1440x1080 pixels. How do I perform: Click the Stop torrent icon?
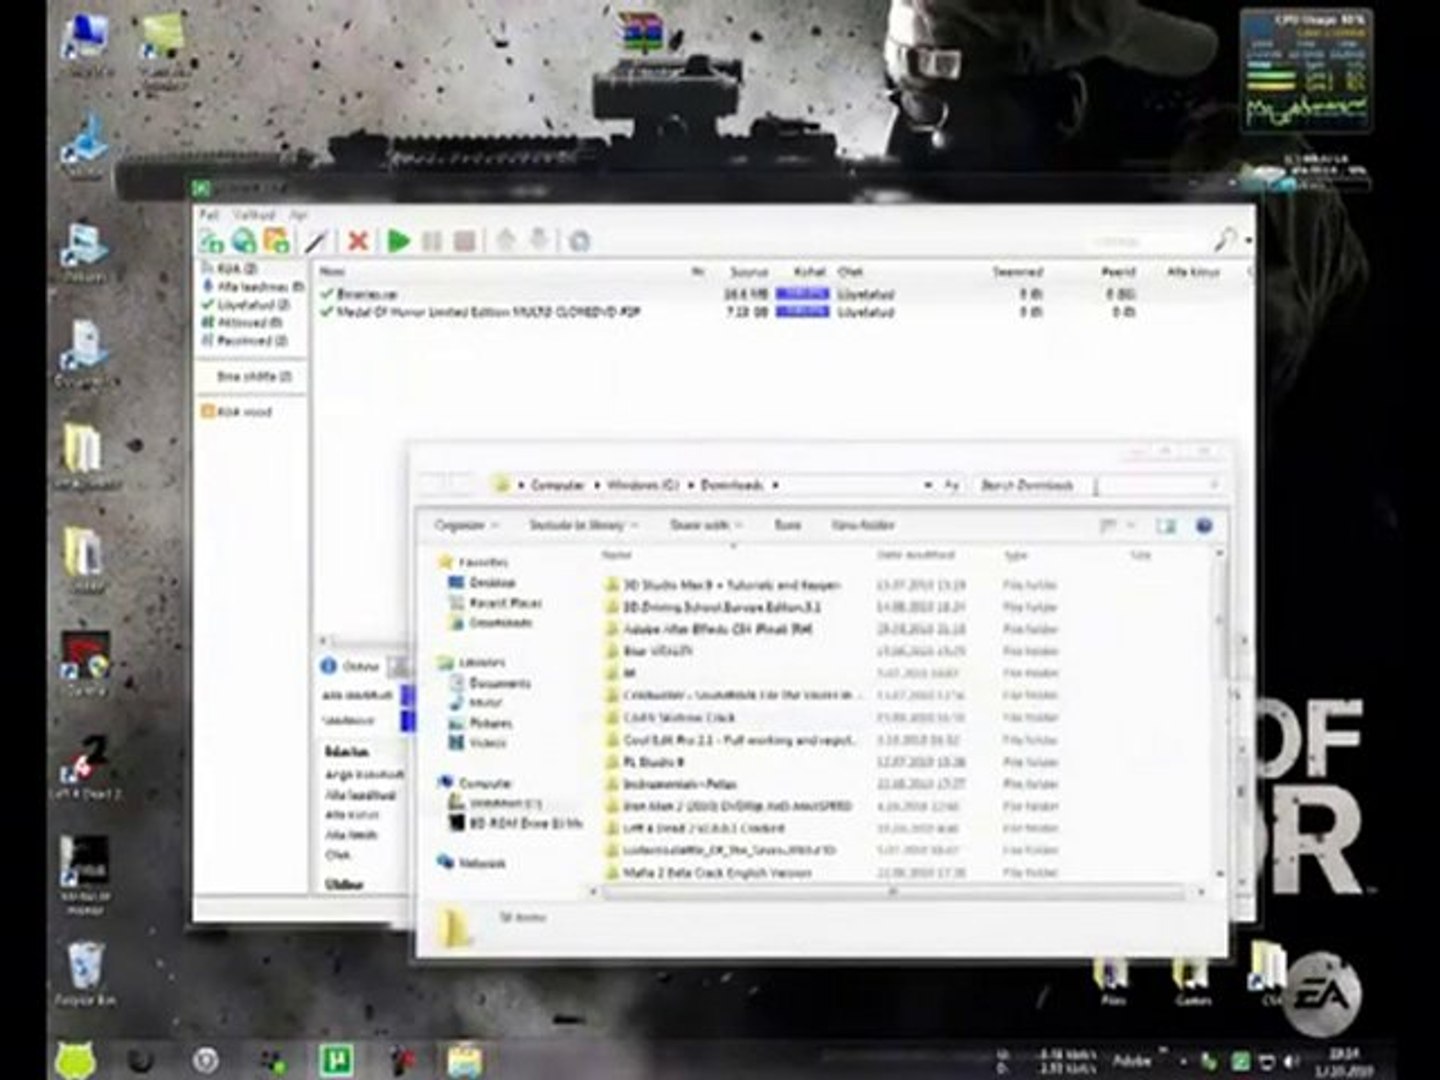tap(464, 240)
